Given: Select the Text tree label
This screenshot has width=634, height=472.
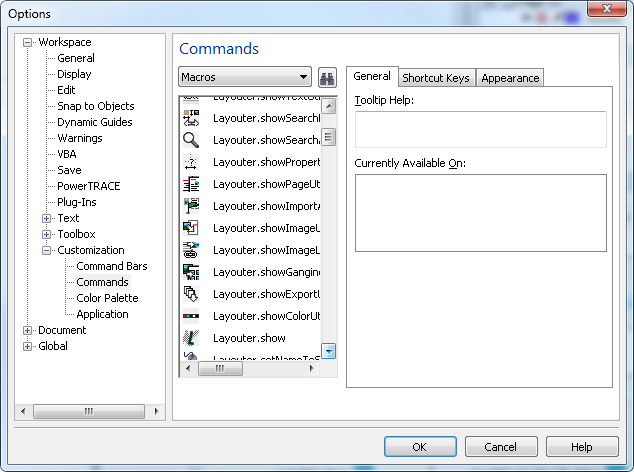Looking at the screenshot, I should [x=68, y=218].
